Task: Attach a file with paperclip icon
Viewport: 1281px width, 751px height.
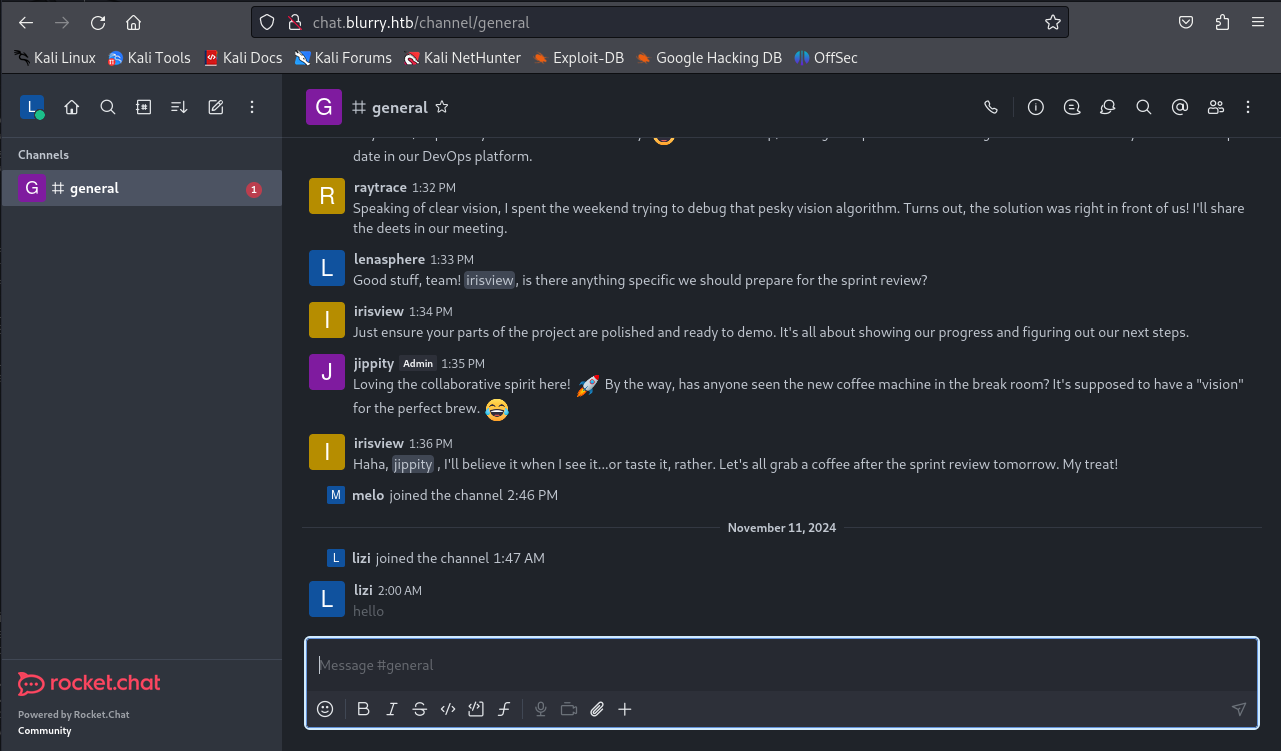Action: 597,709
